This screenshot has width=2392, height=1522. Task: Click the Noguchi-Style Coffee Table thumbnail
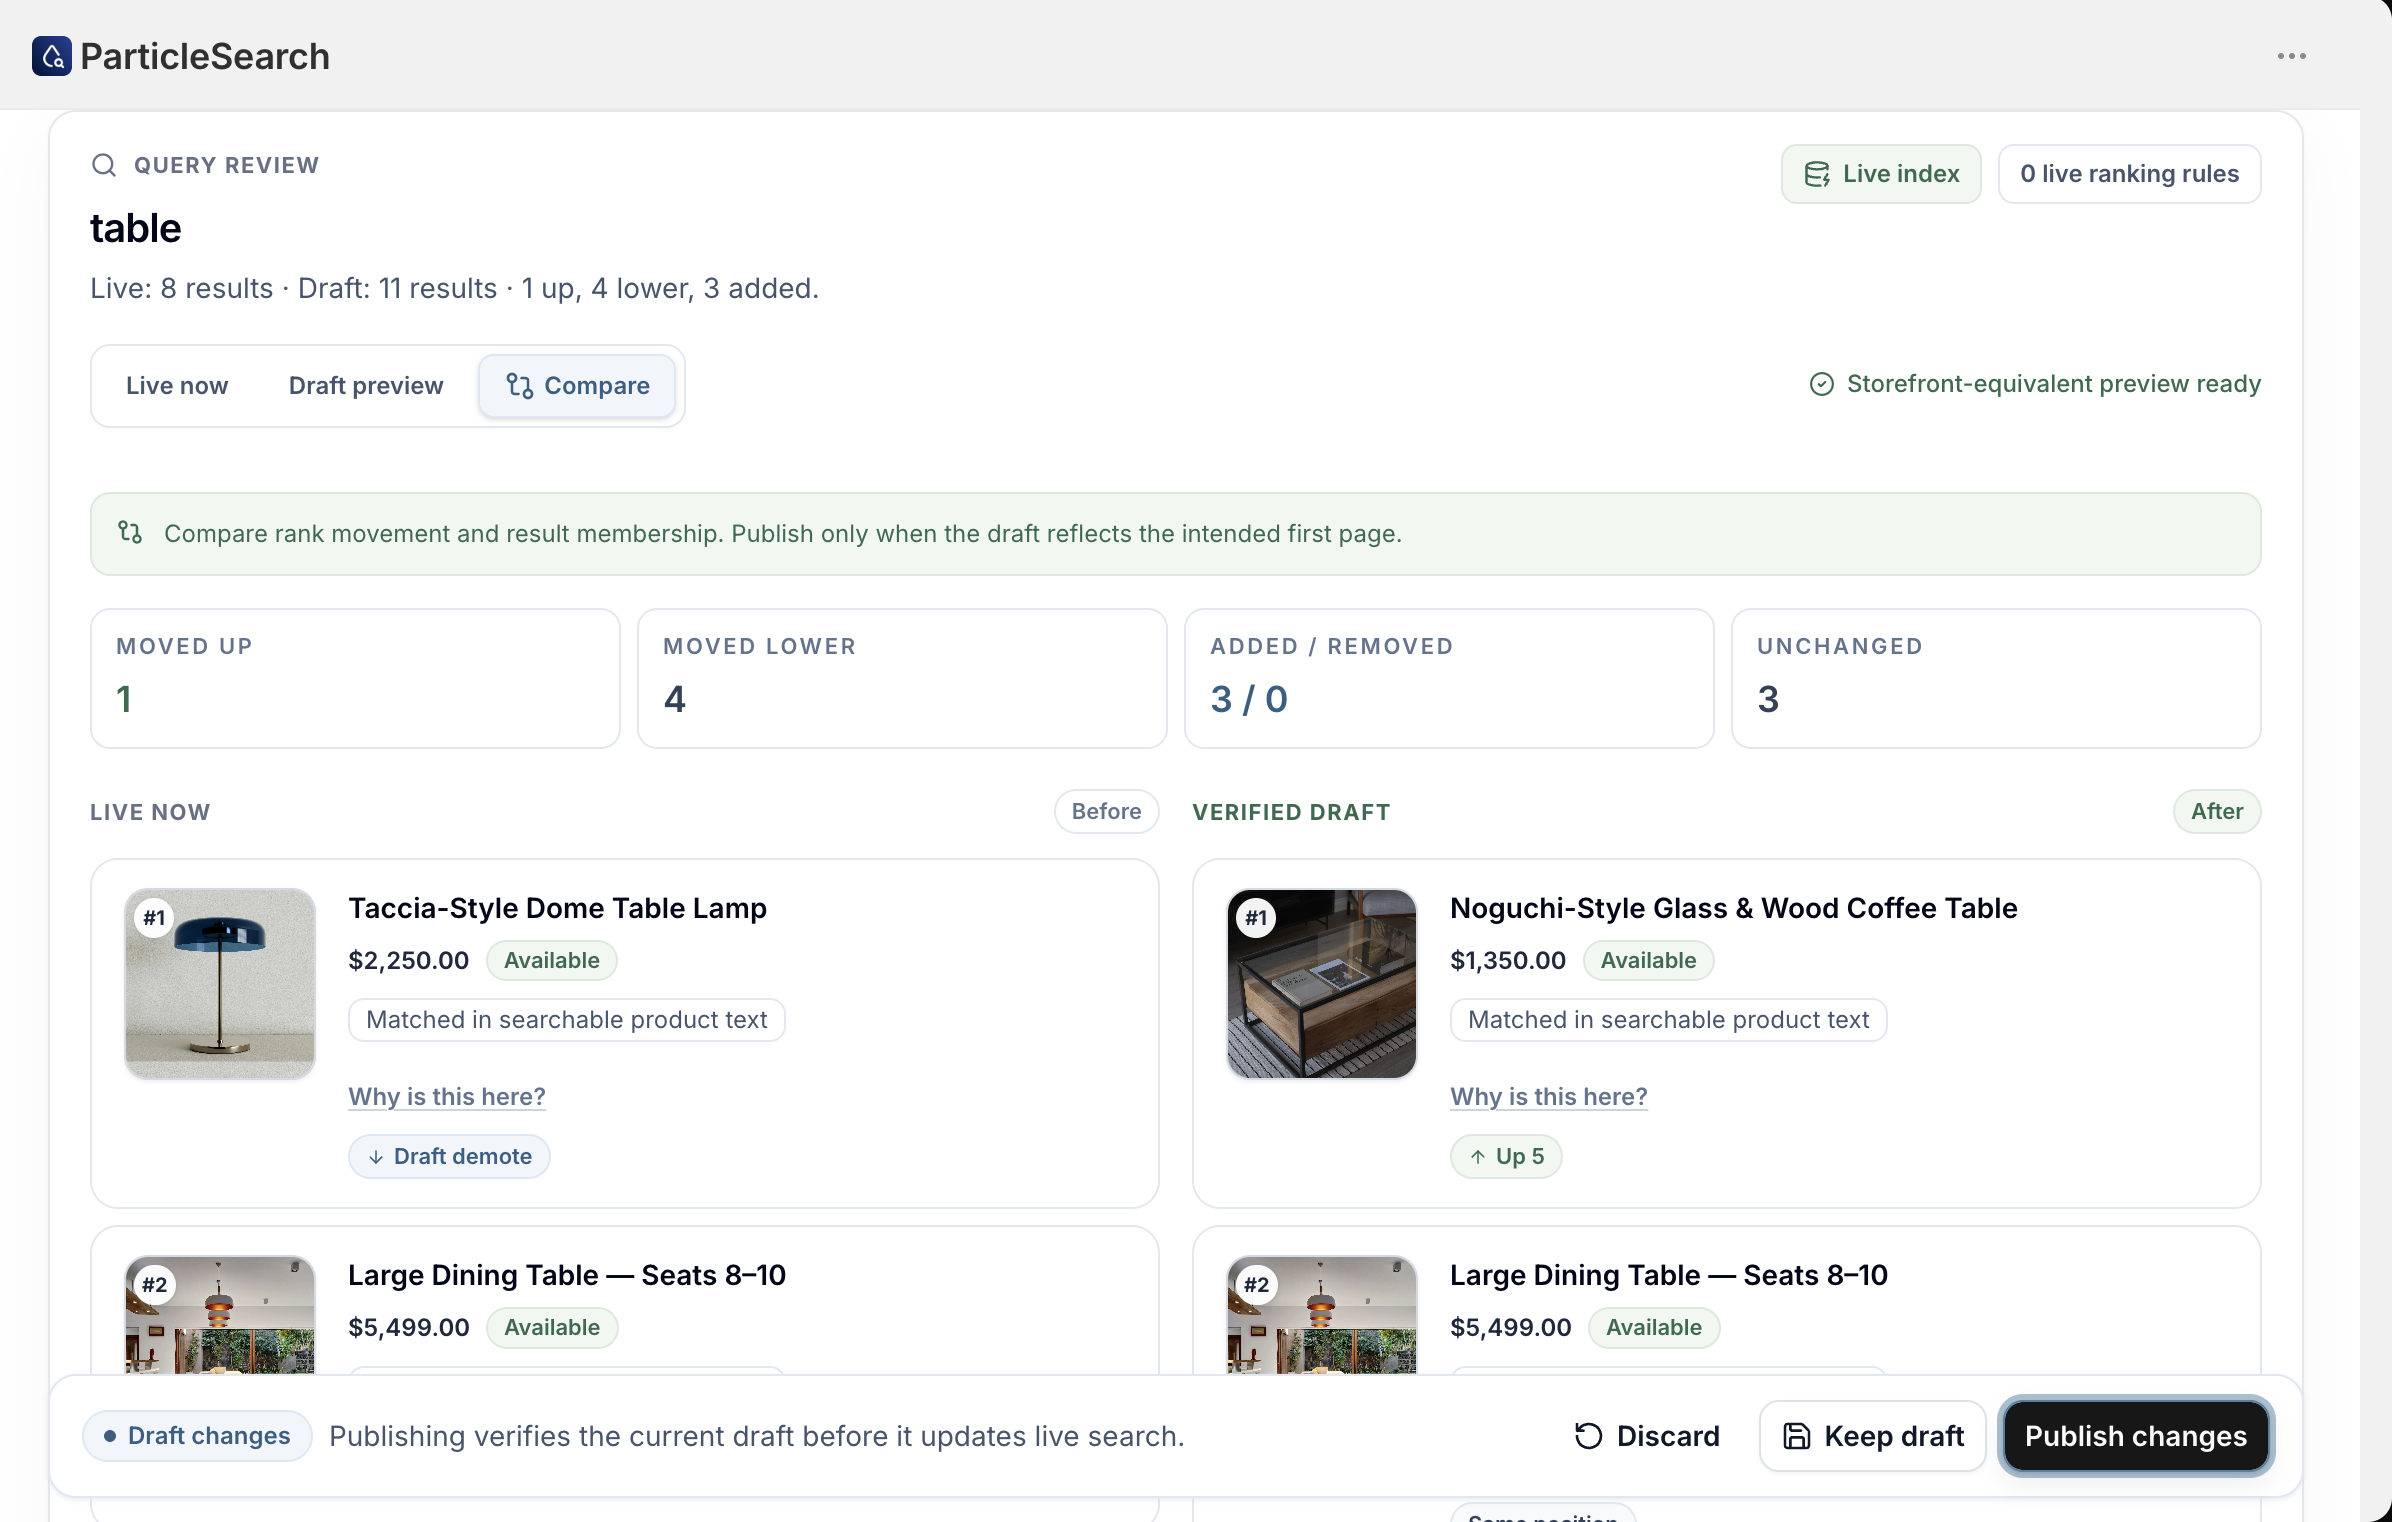[x=1322, y=984]
